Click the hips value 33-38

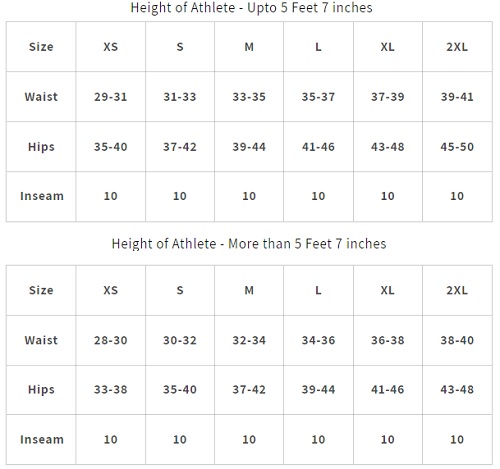coord(111,389)
